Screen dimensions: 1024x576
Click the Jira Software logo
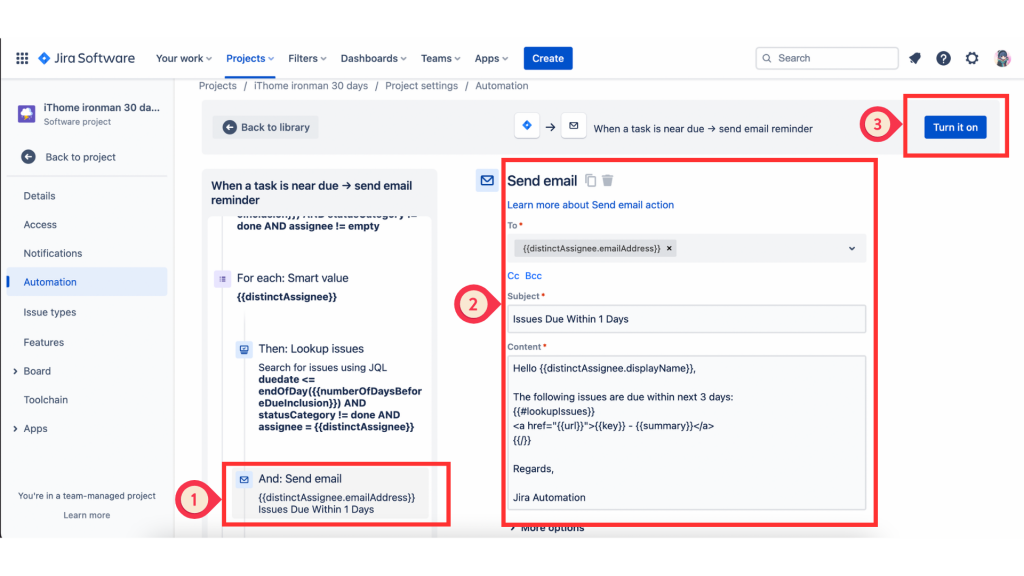[x=86, y=58]
